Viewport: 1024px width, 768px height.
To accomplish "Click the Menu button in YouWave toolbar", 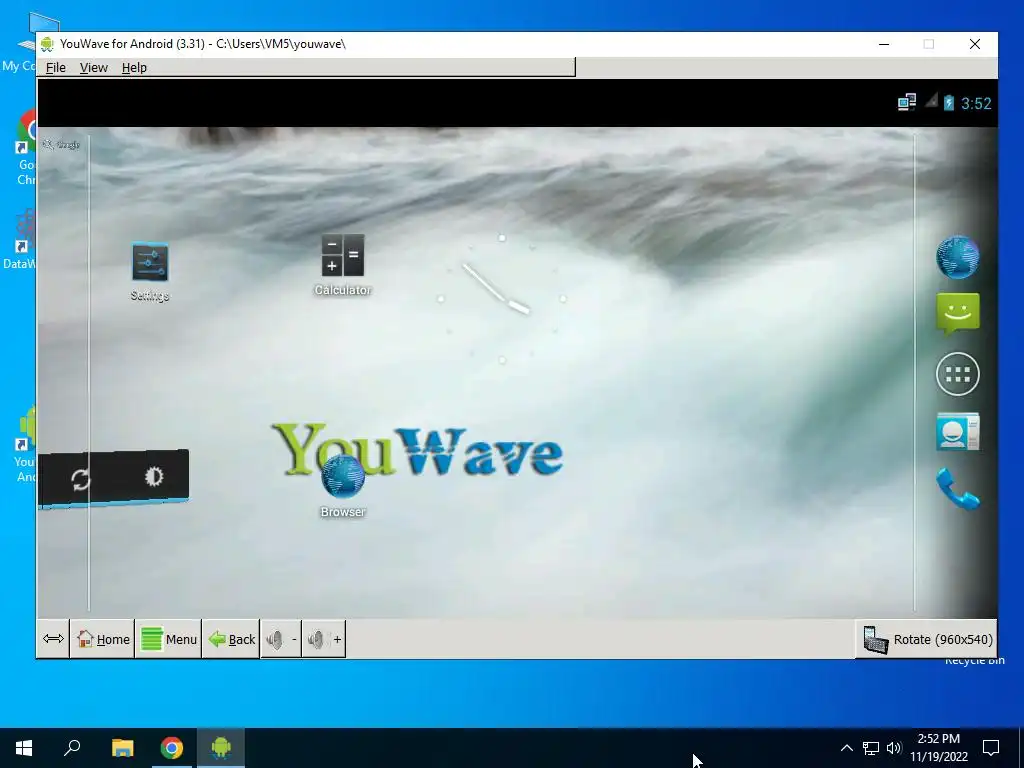I will [x=168, y=639].
